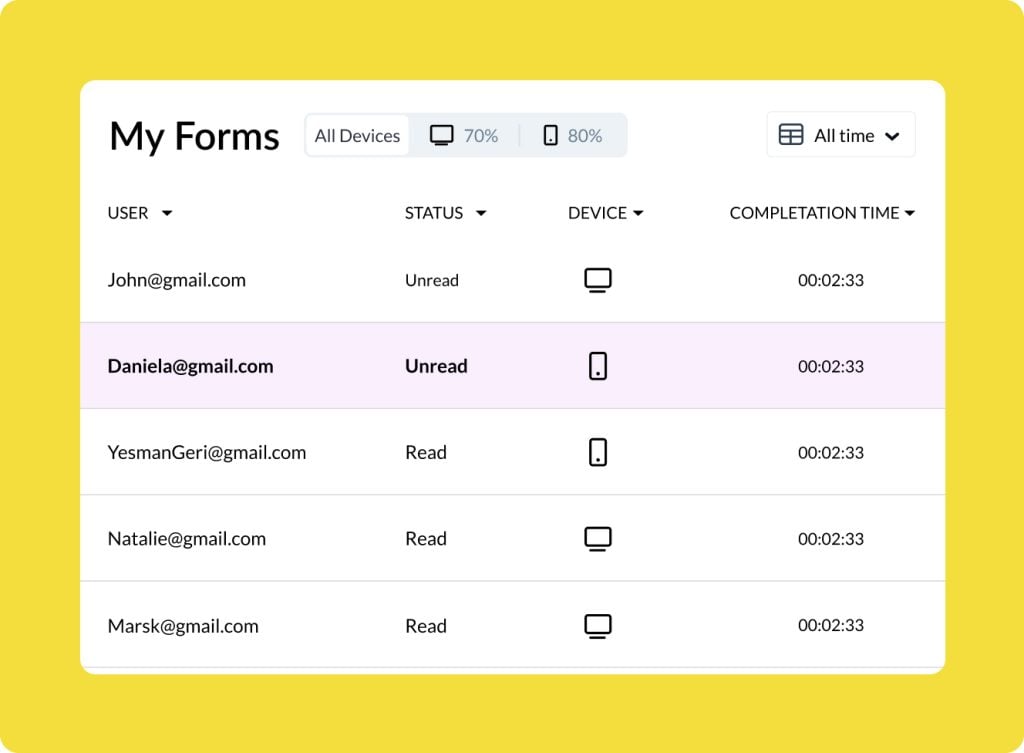The height and width of the screenshot is (753, 1024).
Task: Click the Marsk@gmail.com email link
Action: pos(183,625)
